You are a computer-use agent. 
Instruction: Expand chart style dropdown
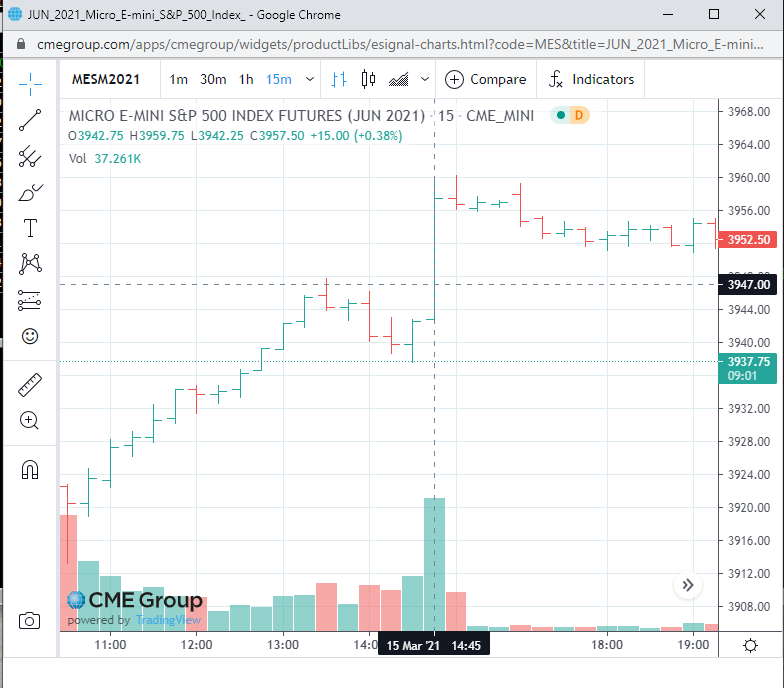pyautogui.click(x=425, y=79)
